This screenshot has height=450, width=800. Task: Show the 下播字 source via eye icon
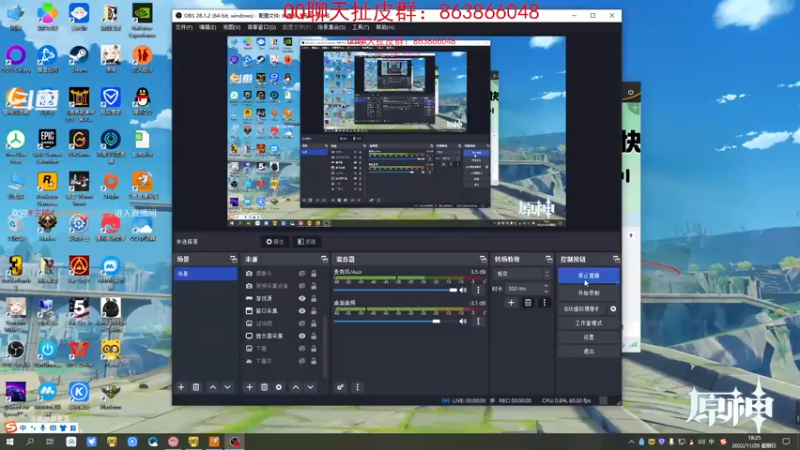pos(302,361)
